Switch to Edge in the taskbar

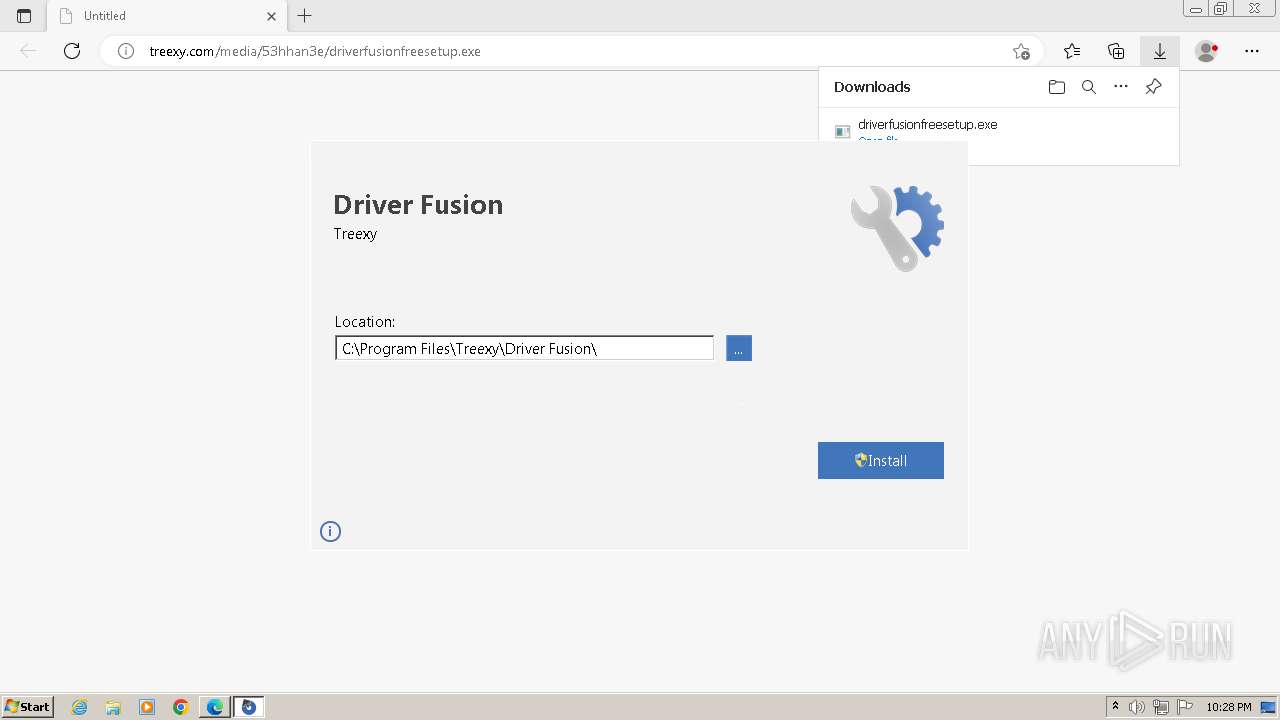click(x=215, y=707)
